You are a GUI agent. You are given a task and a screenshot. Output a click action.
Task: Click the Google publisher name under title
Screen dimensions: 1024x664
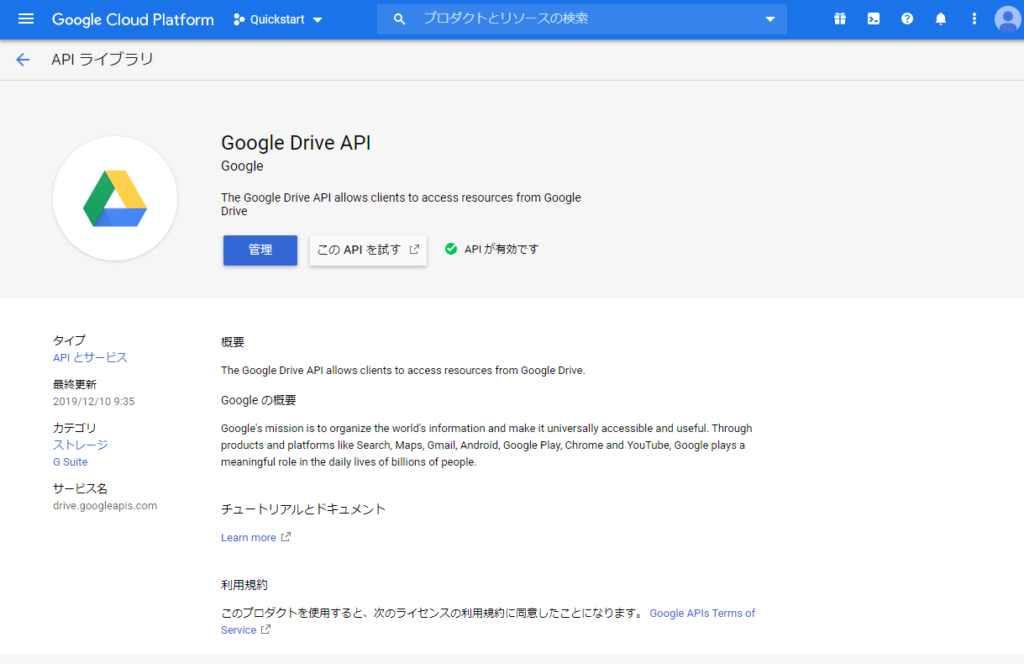click(x=242, y=166)
